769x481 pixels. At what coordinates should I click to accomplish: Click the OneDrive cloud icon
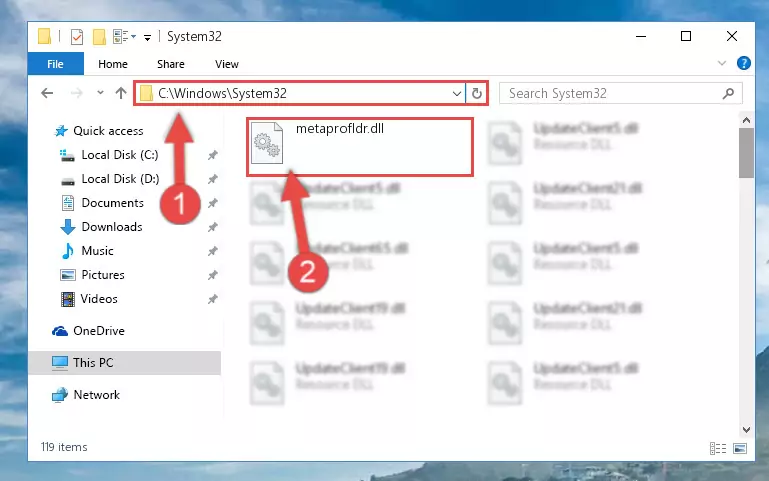[60, 331]
